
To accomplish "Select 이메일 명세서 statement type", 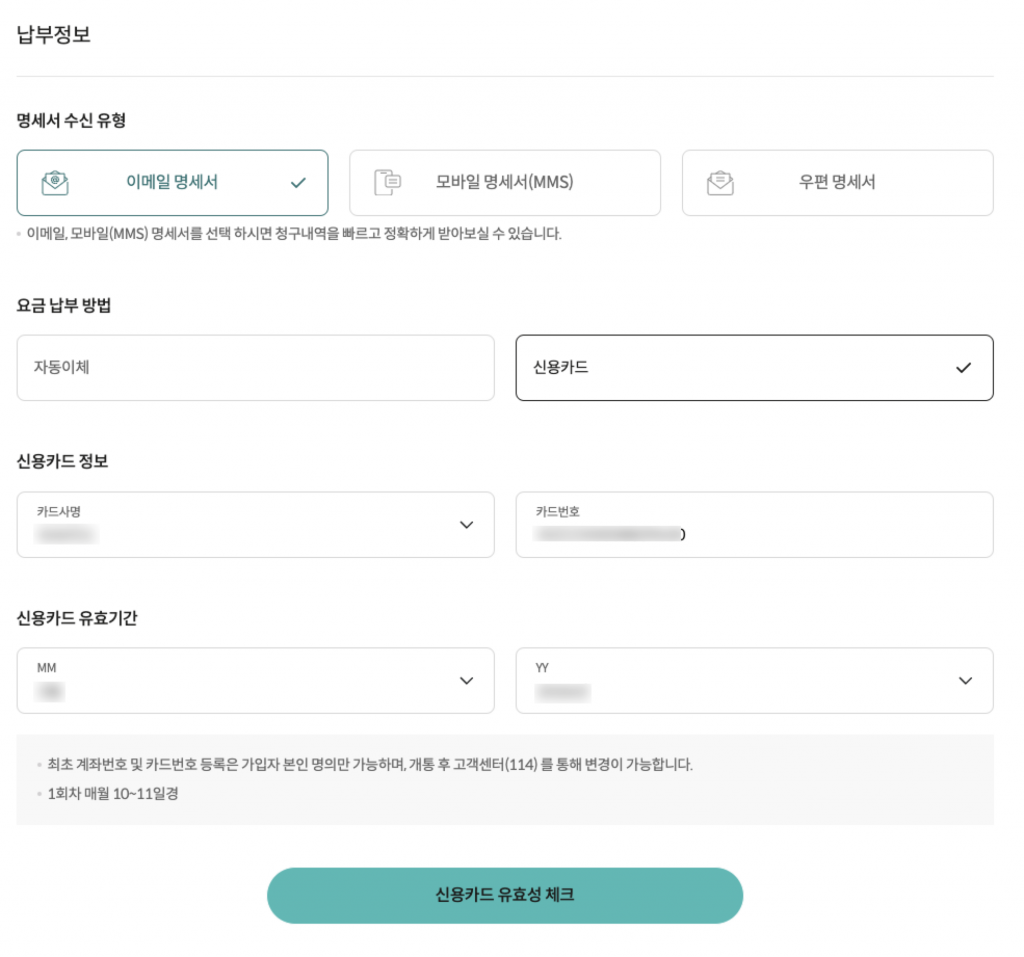I will (172, 183).
